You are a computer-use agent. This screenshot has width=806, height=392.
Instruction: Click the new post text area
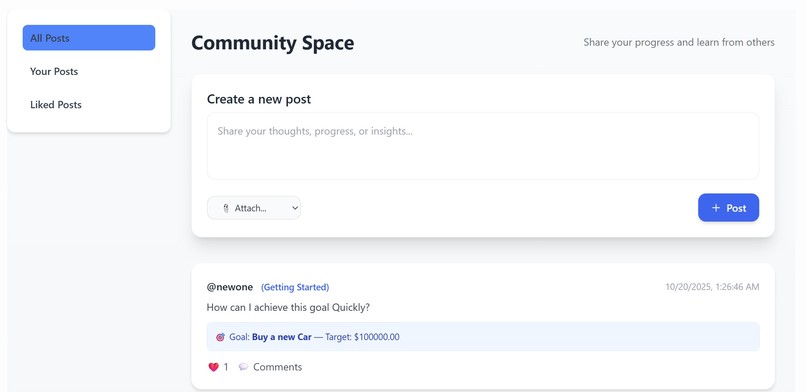pyautogui.click(x=483, y=146)
